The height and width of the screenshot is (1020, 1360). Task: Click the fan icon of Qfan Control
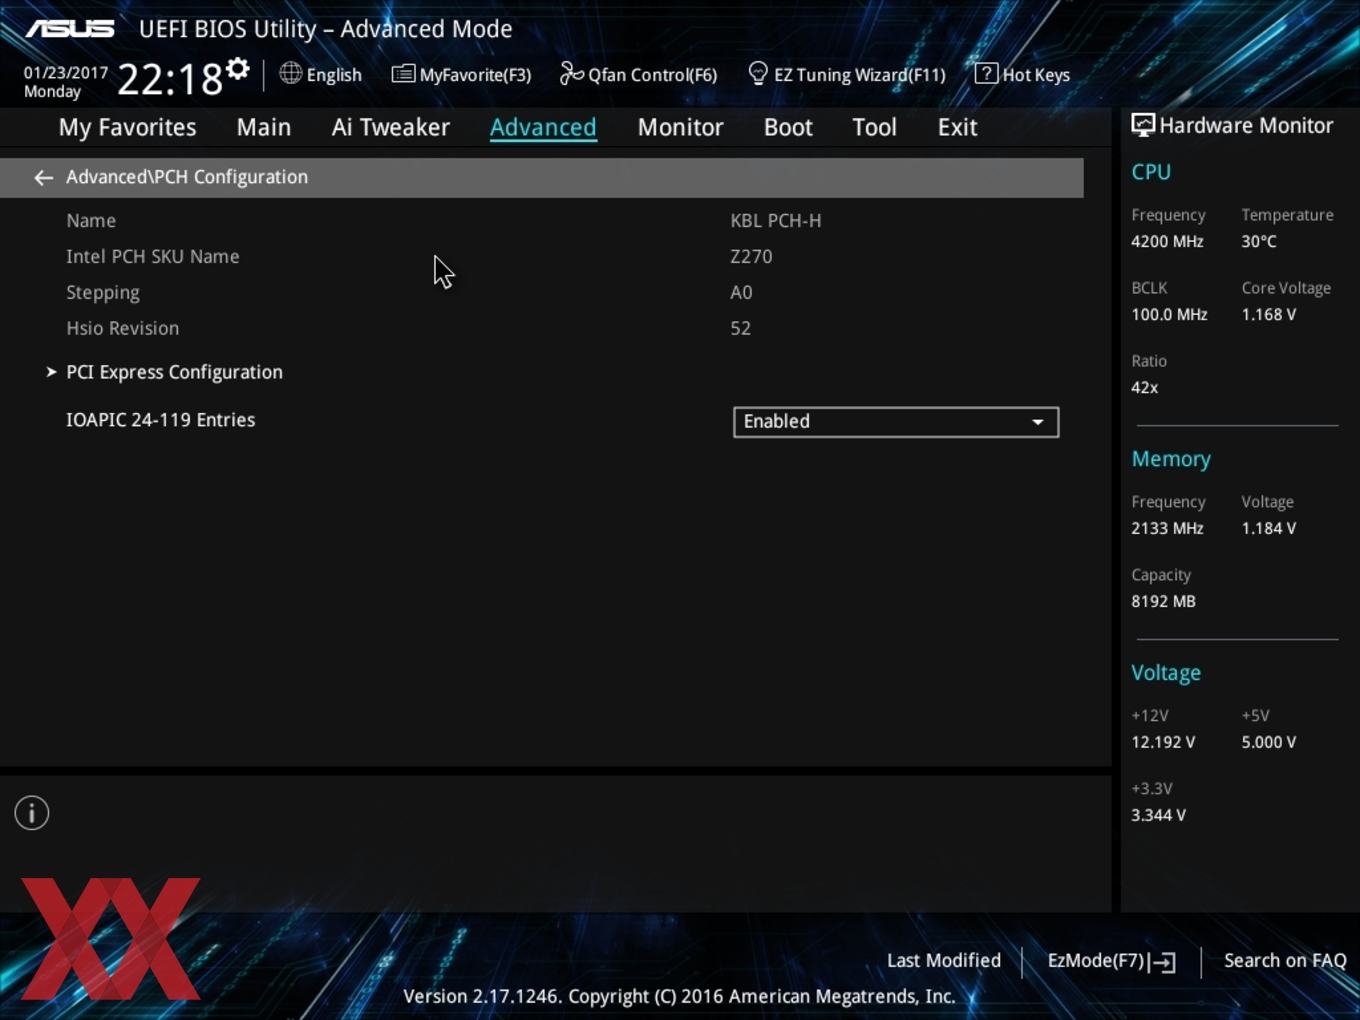click(x=571, y=73)
